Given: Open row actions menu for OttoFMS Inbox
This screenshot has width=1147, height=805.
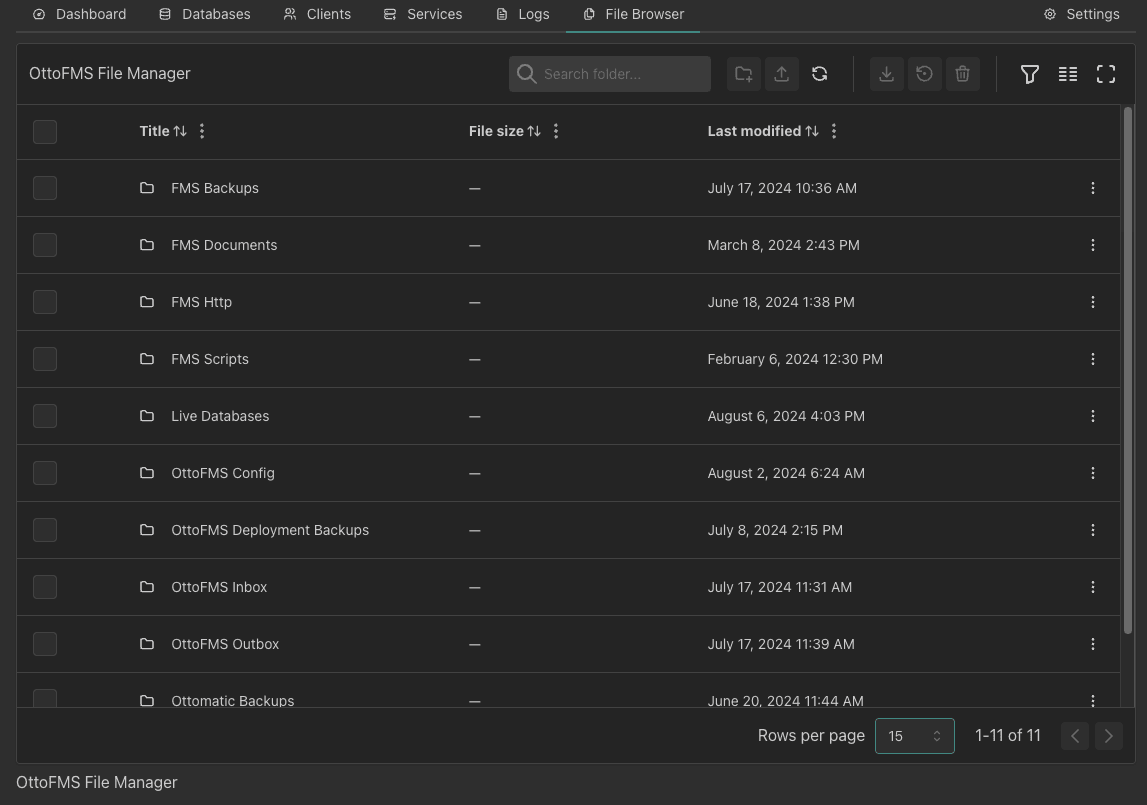Looking at the screenshot, I should 1092,587.
